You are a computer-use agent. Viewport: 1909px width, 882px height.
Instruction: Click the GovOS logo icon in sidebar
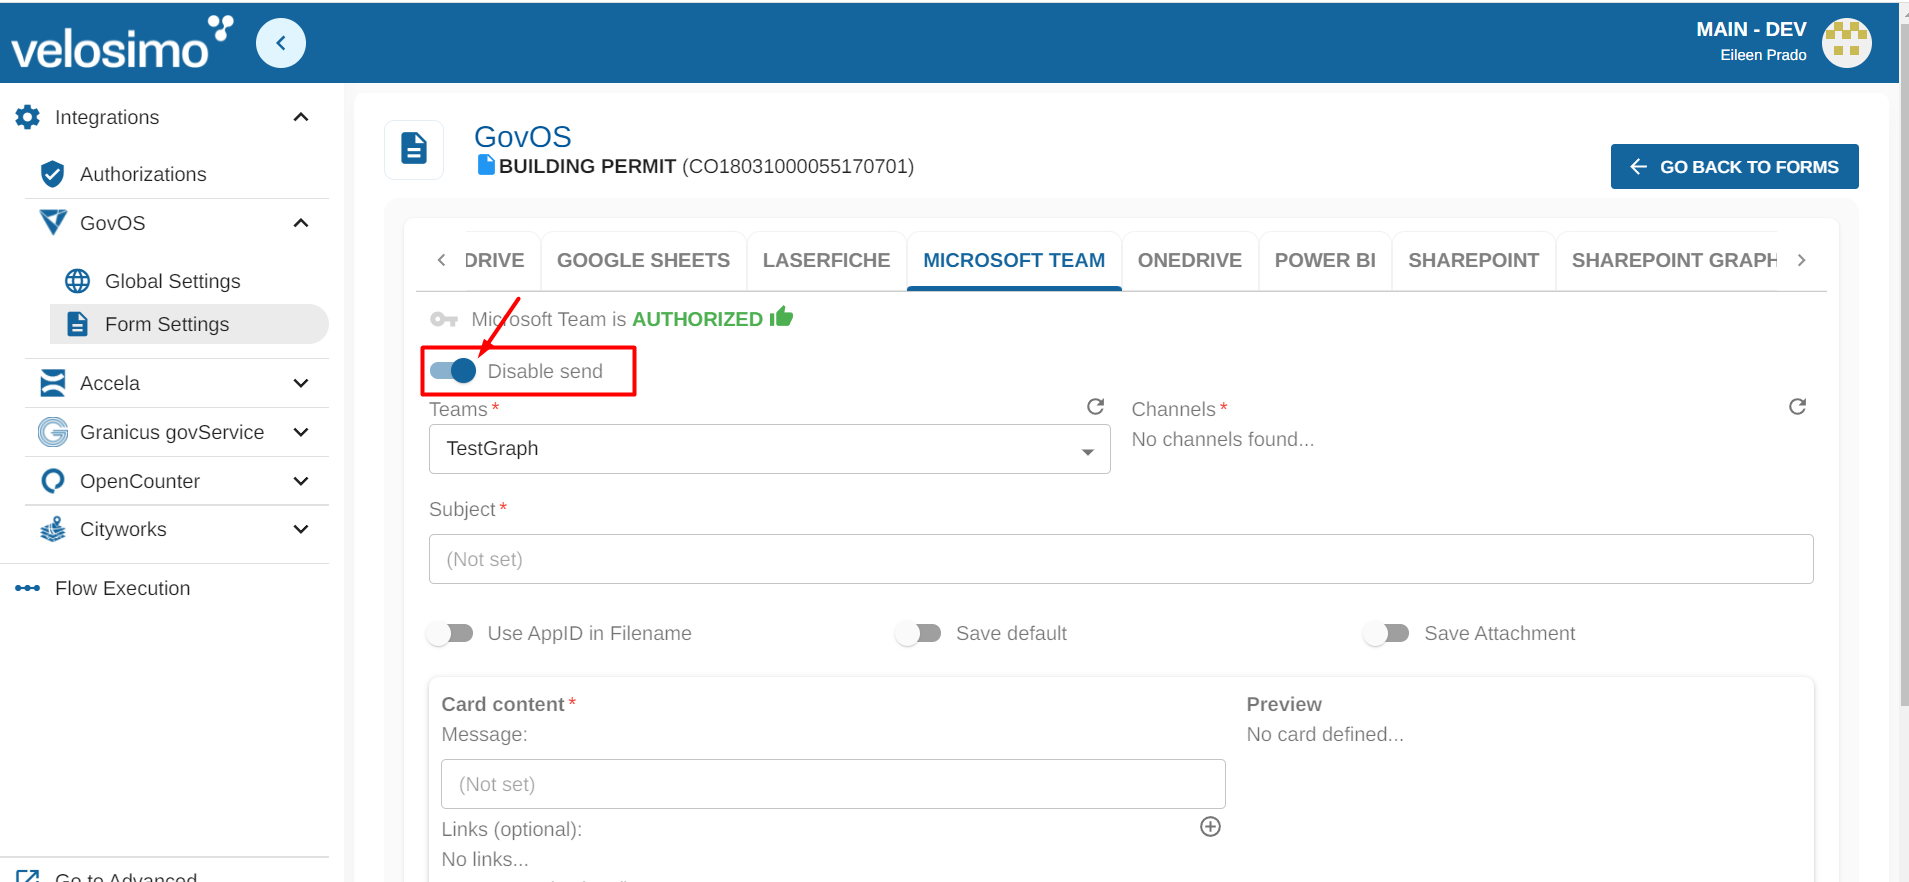[x=53, y=222]
